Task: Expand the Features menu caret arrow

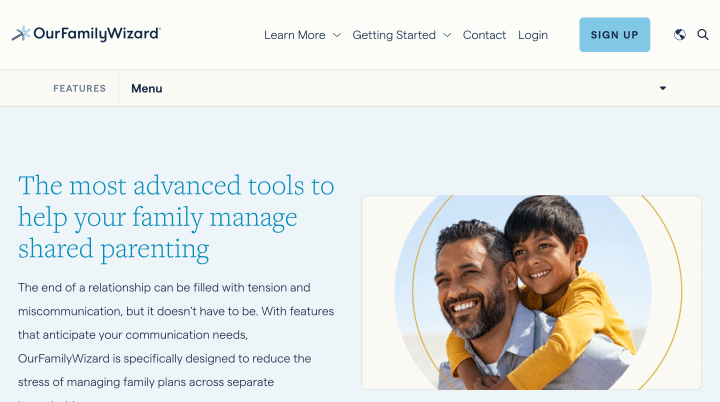Action: tap(662, 88)
